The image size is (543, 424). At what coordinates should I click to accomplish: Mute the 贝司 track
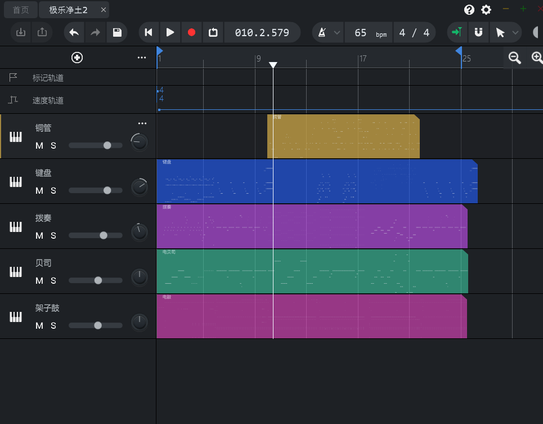[39, 281]
